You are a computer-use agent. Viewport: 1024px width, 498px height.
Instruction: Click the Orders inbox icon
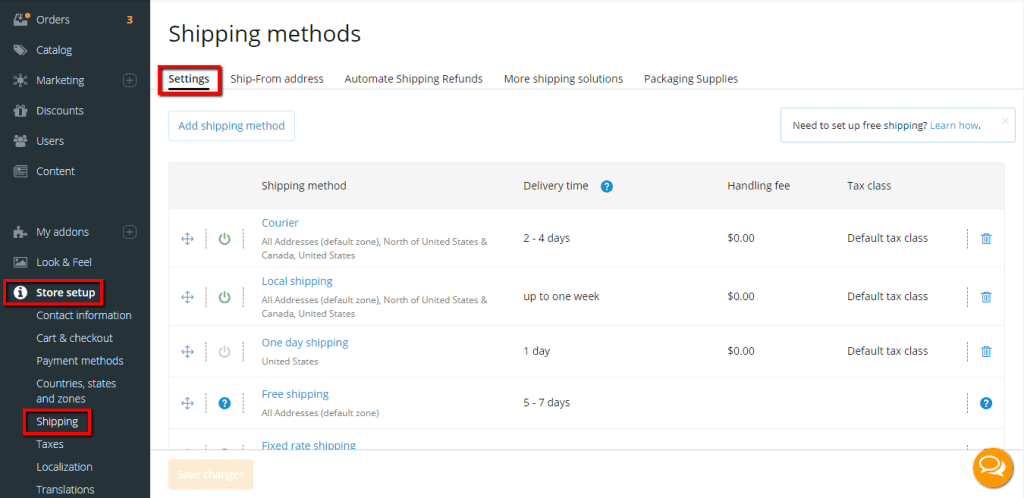coord(21,20)
